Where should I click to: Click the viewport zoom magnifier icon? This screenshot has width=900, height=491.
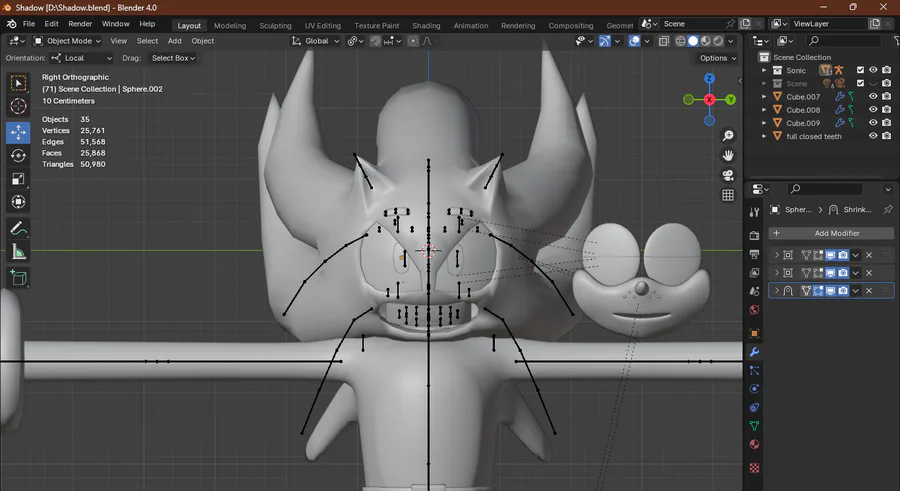pyautogui.click(x=728, y=136)
